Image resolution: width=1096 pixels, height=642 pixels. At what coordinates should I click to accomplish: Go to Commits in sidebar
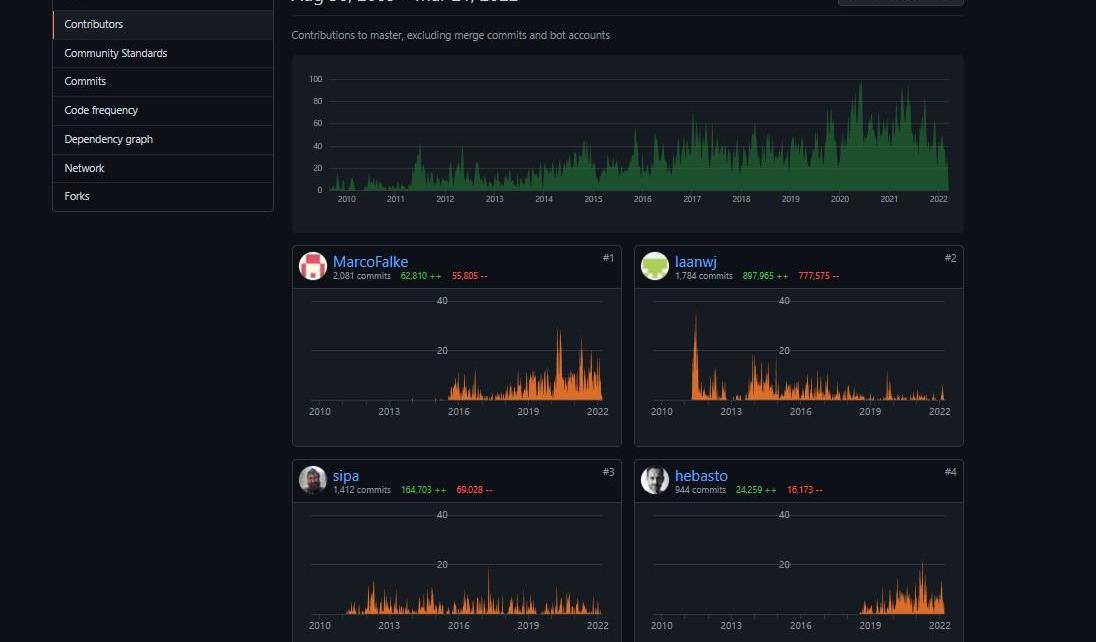85,81
